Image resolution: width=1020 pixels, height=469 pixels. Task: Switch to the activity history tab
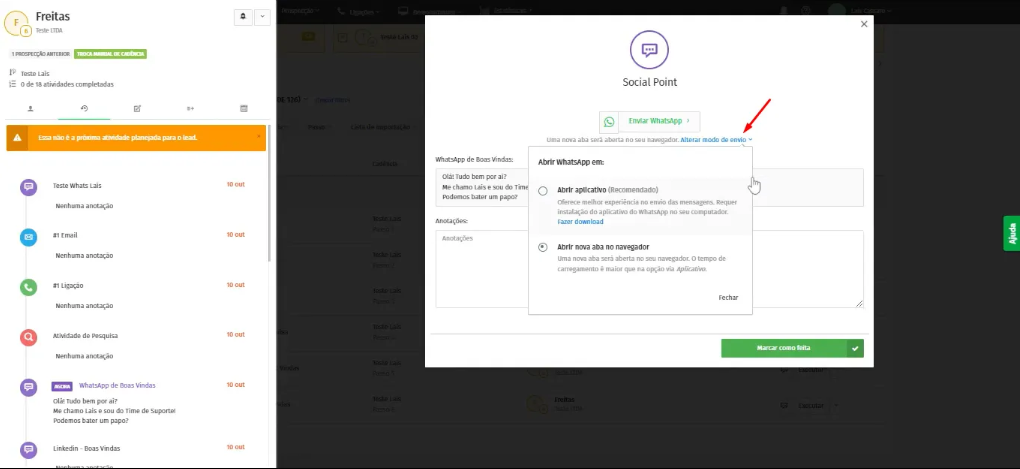84,109
